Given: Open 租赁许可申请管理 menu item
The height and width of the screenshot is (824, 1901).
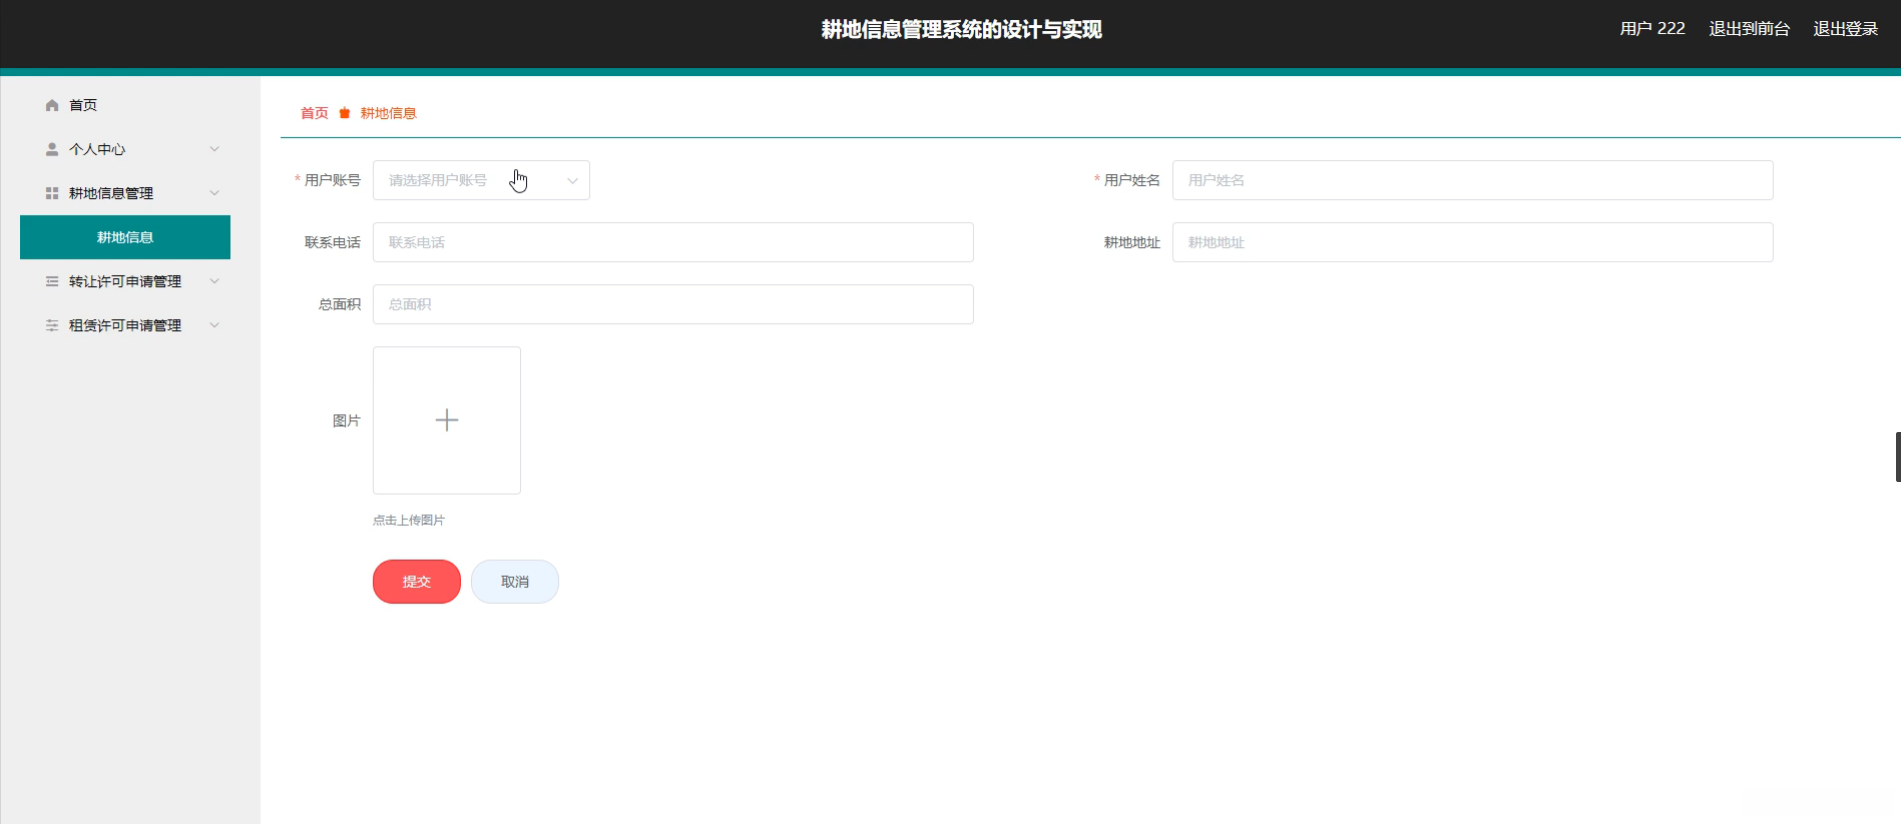Looking at the screenshot, I should click(125, 325).
